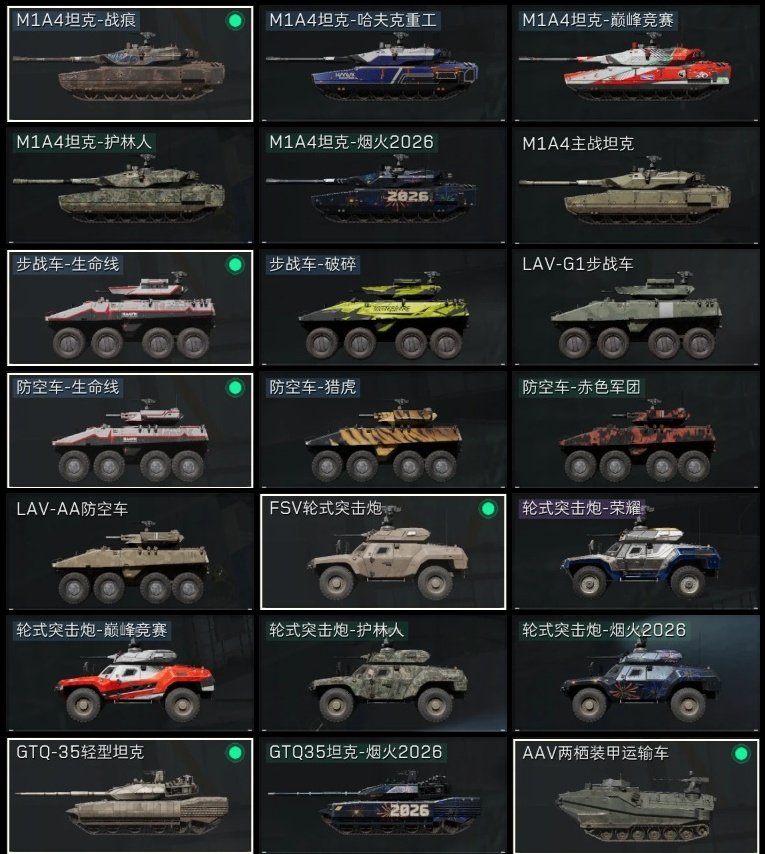Pick the LAV-G1步战车 default skin
The width and height of the screenshot is (765, 854).
click(636, 308)
